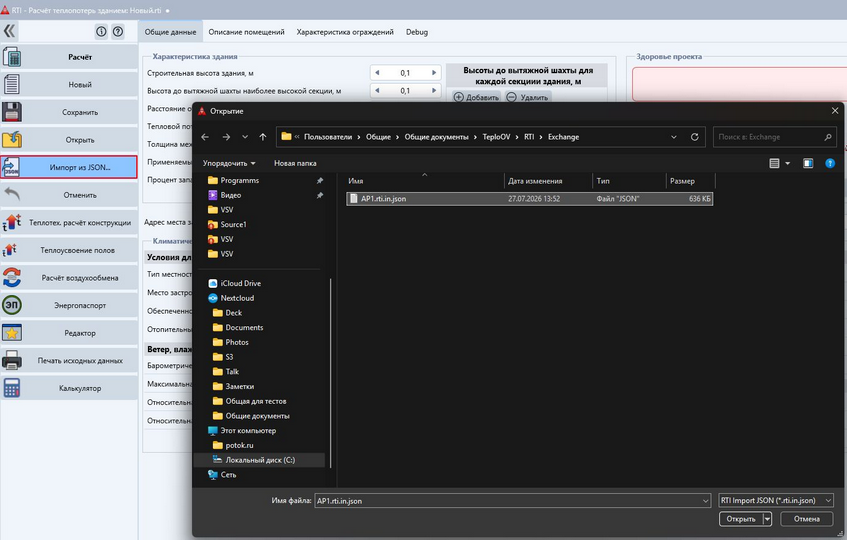Click the TeploOV breadcrumb segment
Screen dimensions: 847x540
coord(496,137)
